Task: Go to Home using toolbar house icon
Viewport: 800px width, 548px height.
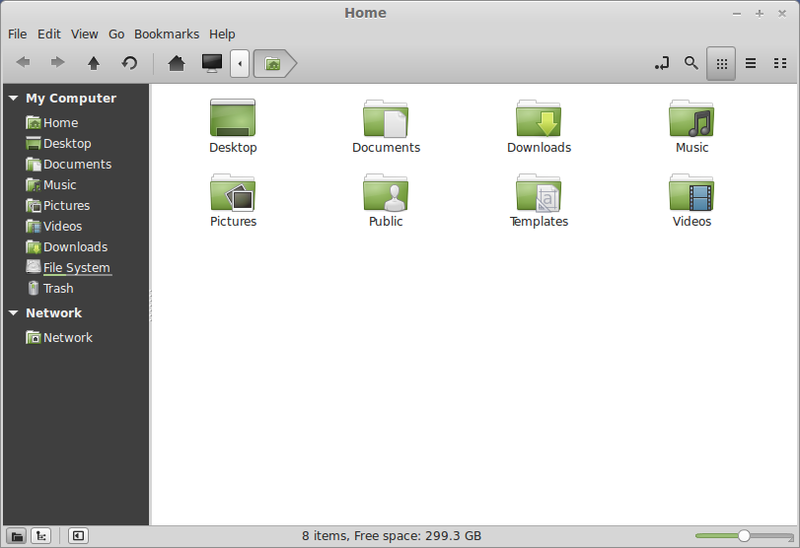Action: [x=177, y=63]
